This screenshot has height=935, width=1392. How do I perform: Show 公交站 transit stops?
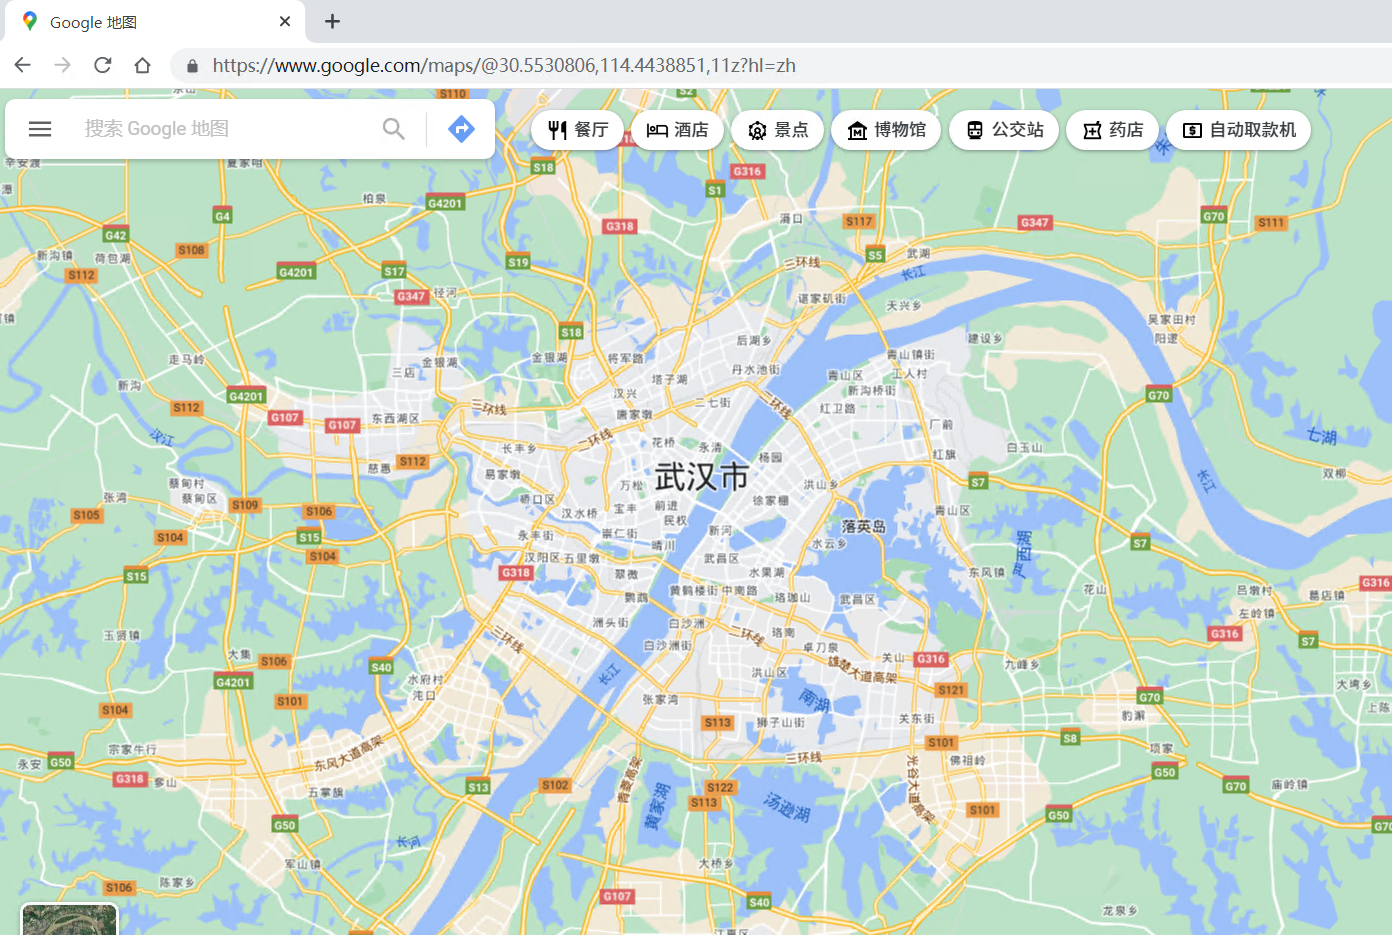point(1004,130)
